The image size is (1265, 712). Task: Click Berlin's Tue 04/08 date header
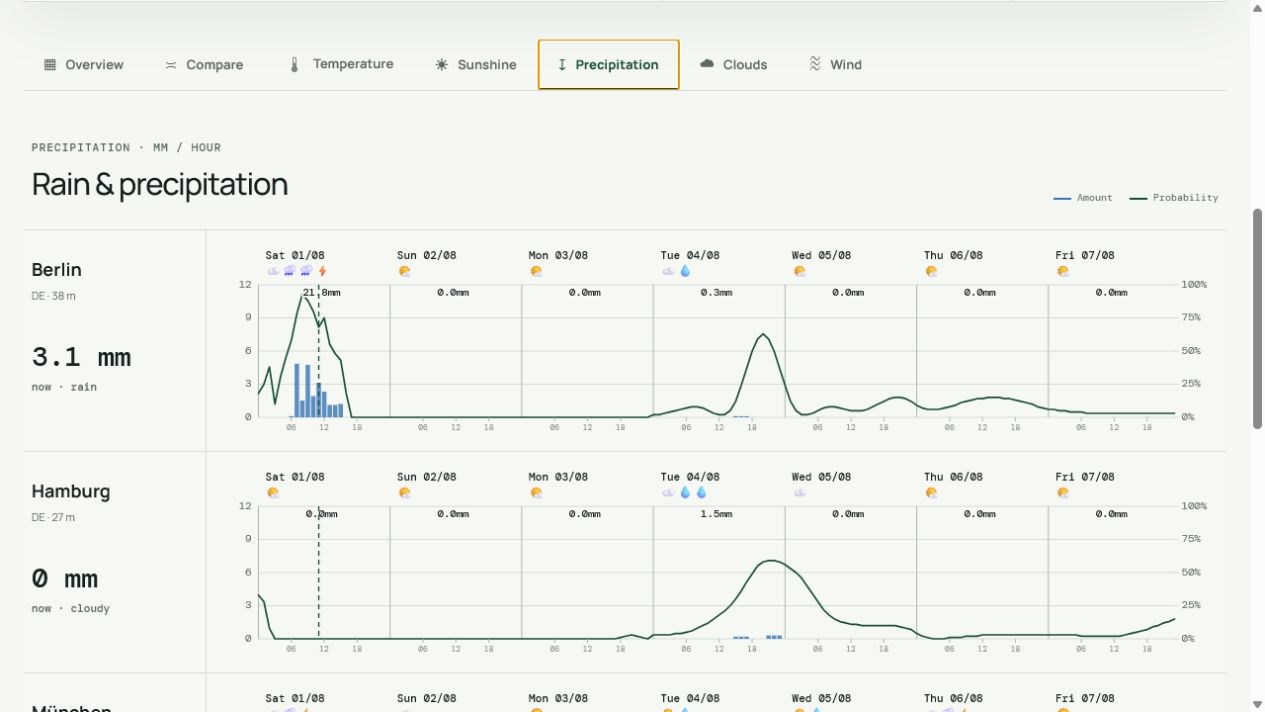(690, 255)
